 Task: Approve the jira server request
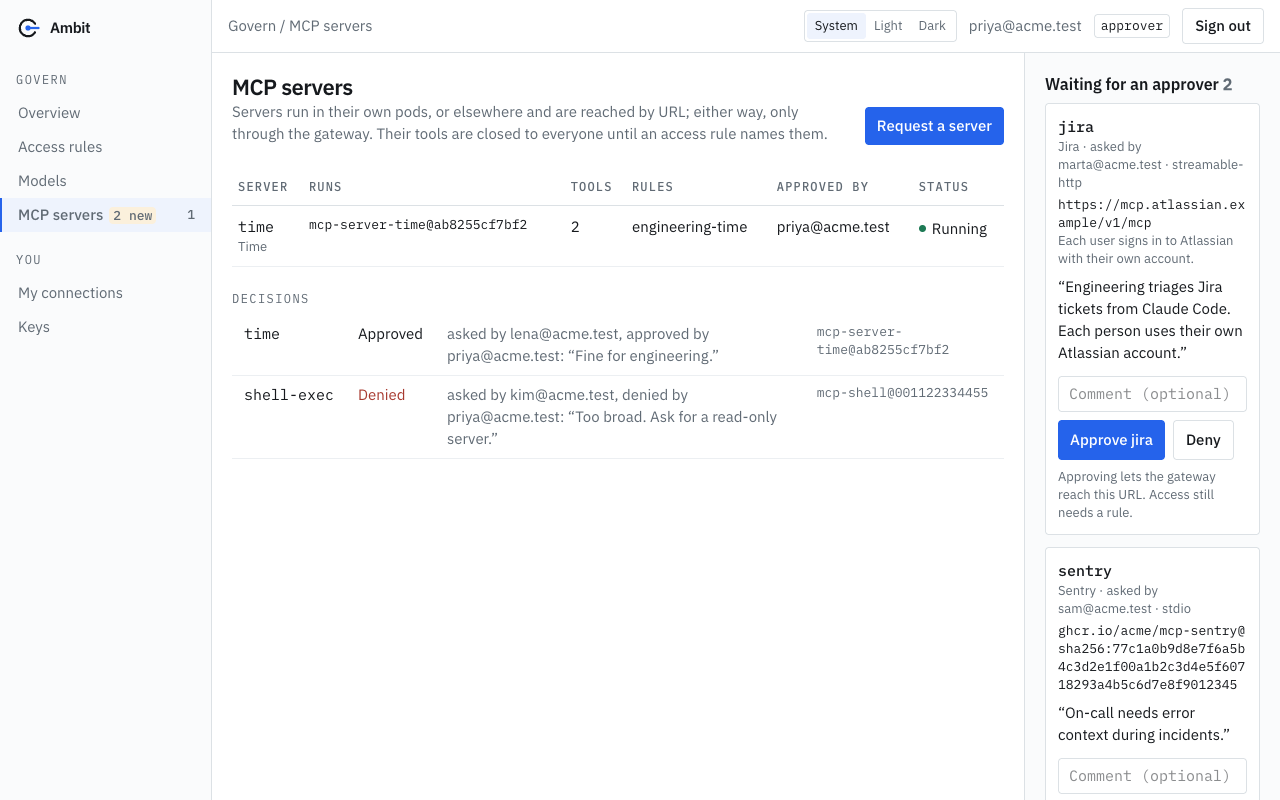pyautogui.click(x=1111, y=440)
